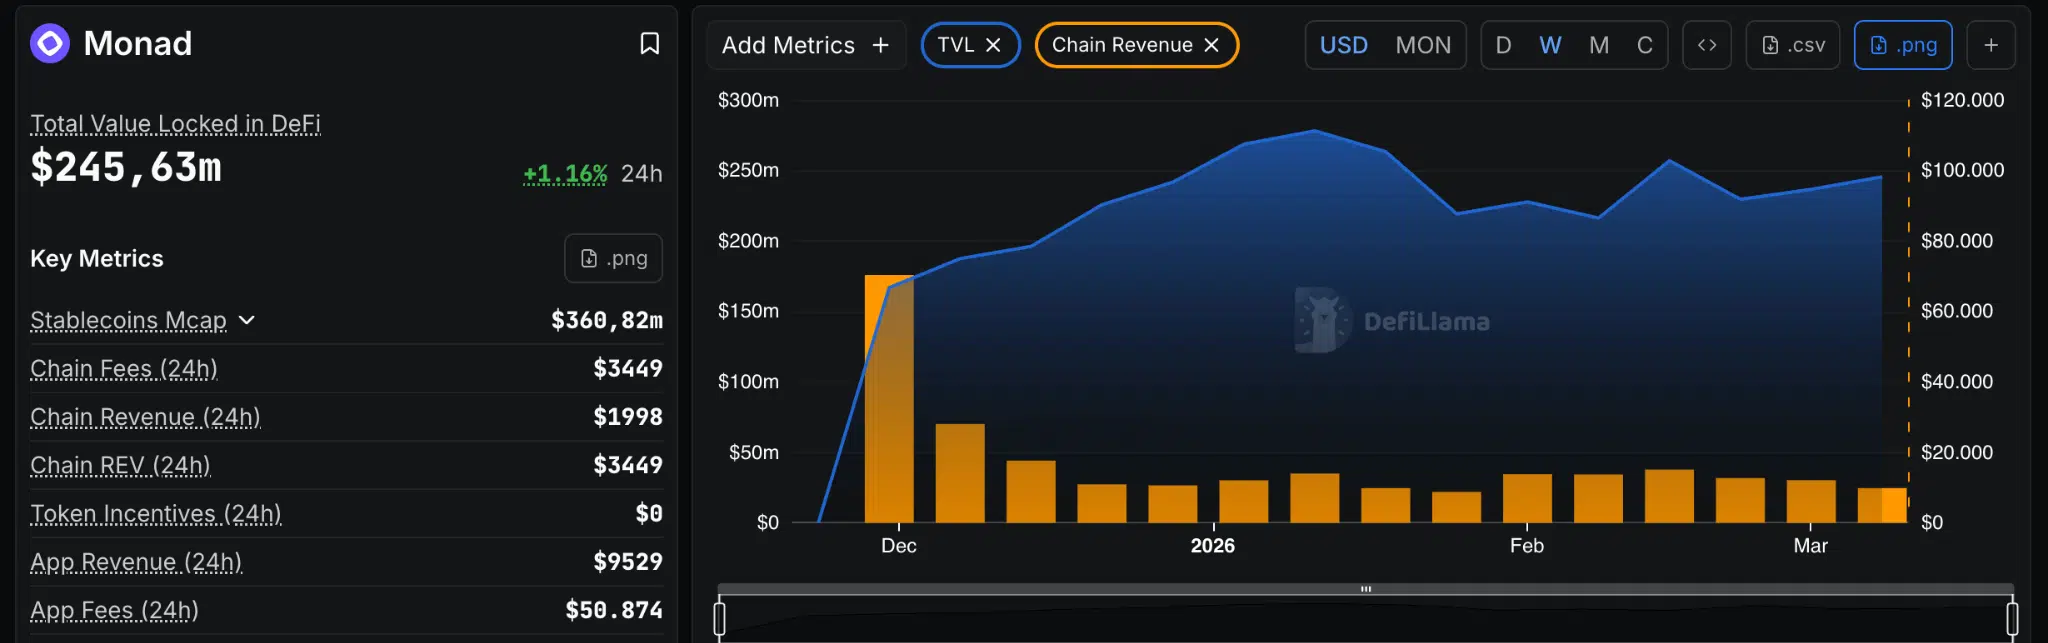The width and height of the screenshot is (2048, 643).
Task: Click the plus button at the top right
Action: point(1990,45)
